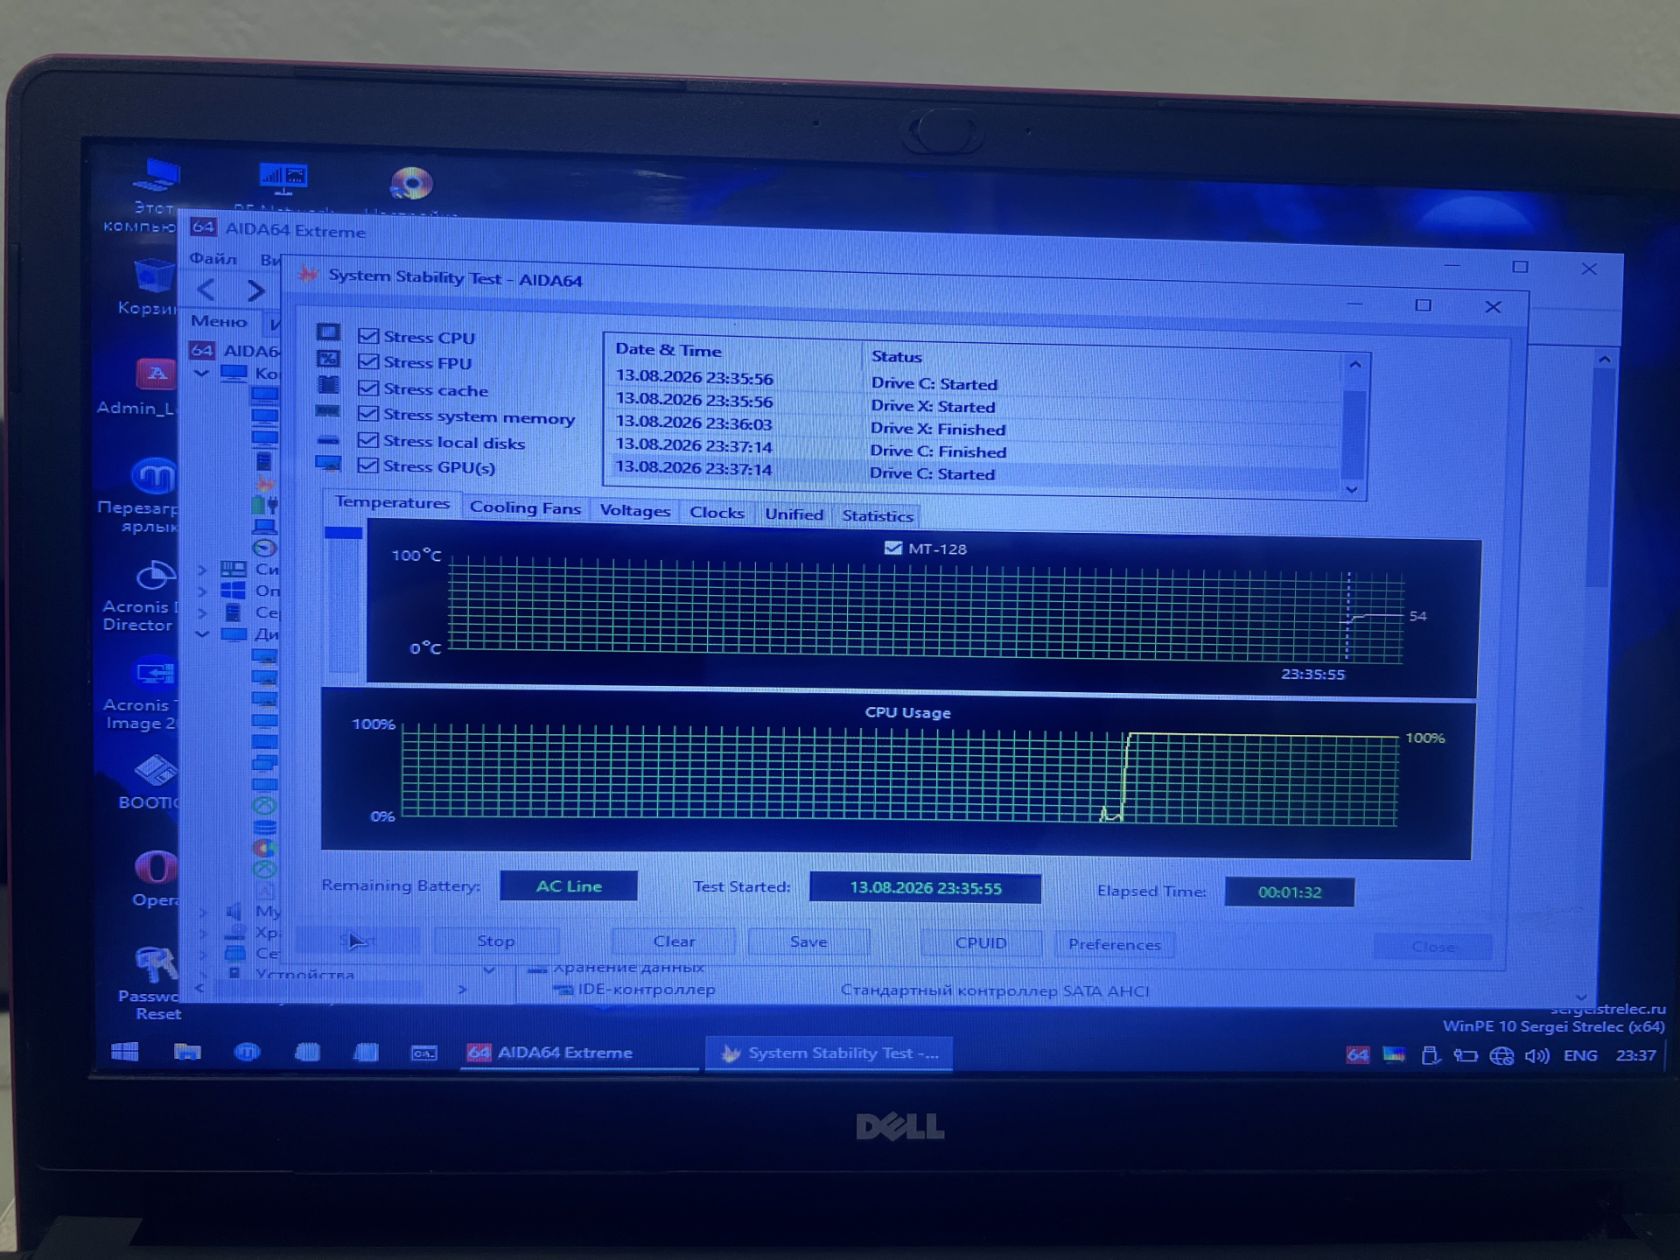Screen dimensions: 1680x1260
Task: Click the forward navigation arrow in AIDA64
Action: click(x=256, y=291)
